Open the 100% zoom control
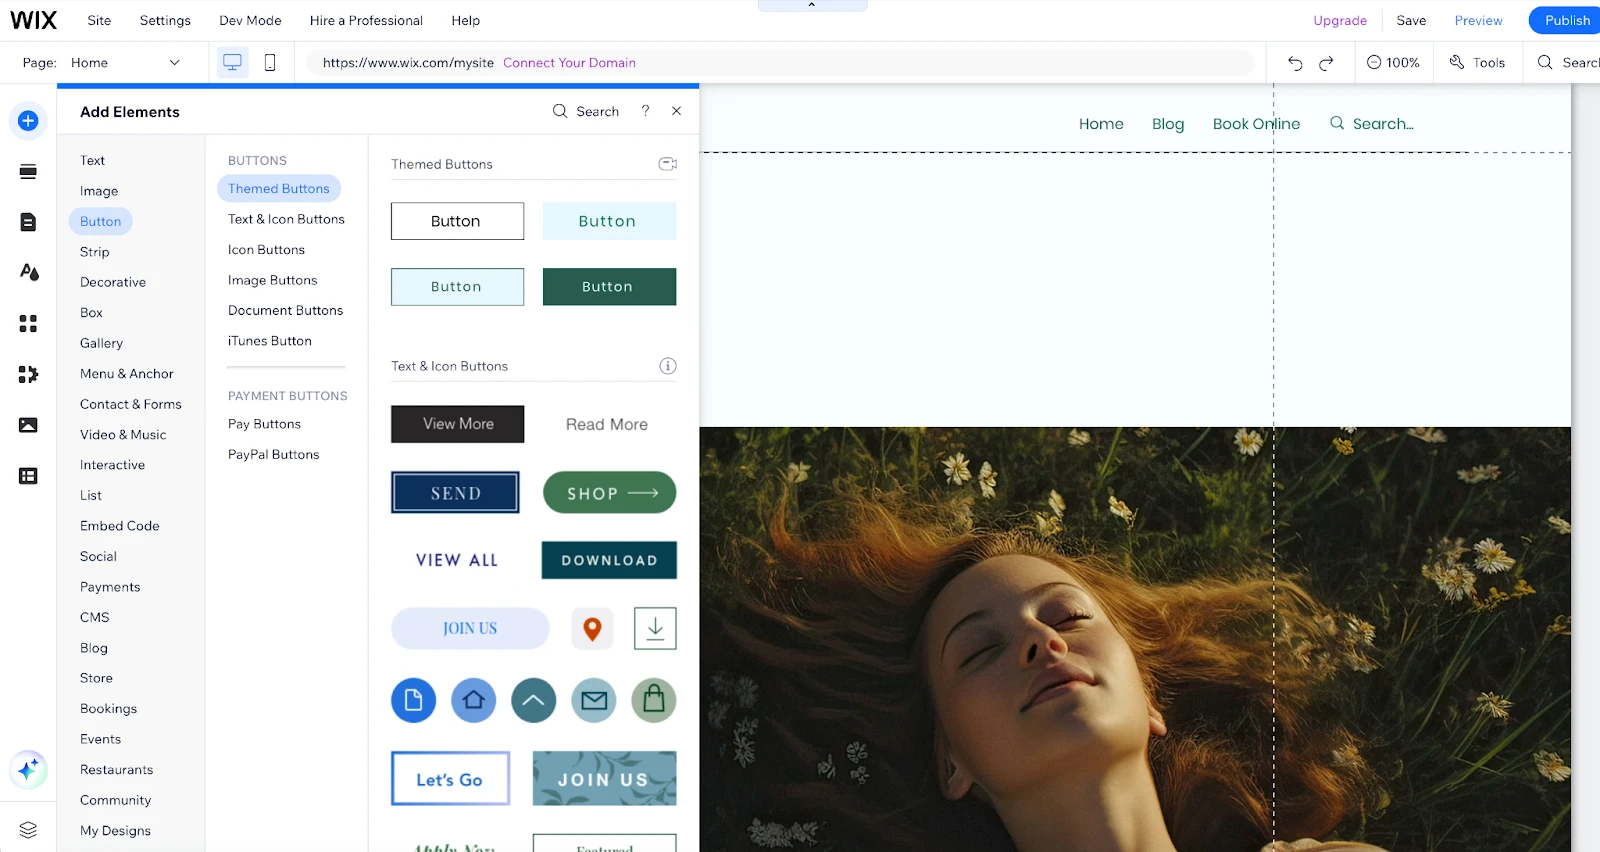The height and width of the screenshot is (852, 1600). point(1392,62)
